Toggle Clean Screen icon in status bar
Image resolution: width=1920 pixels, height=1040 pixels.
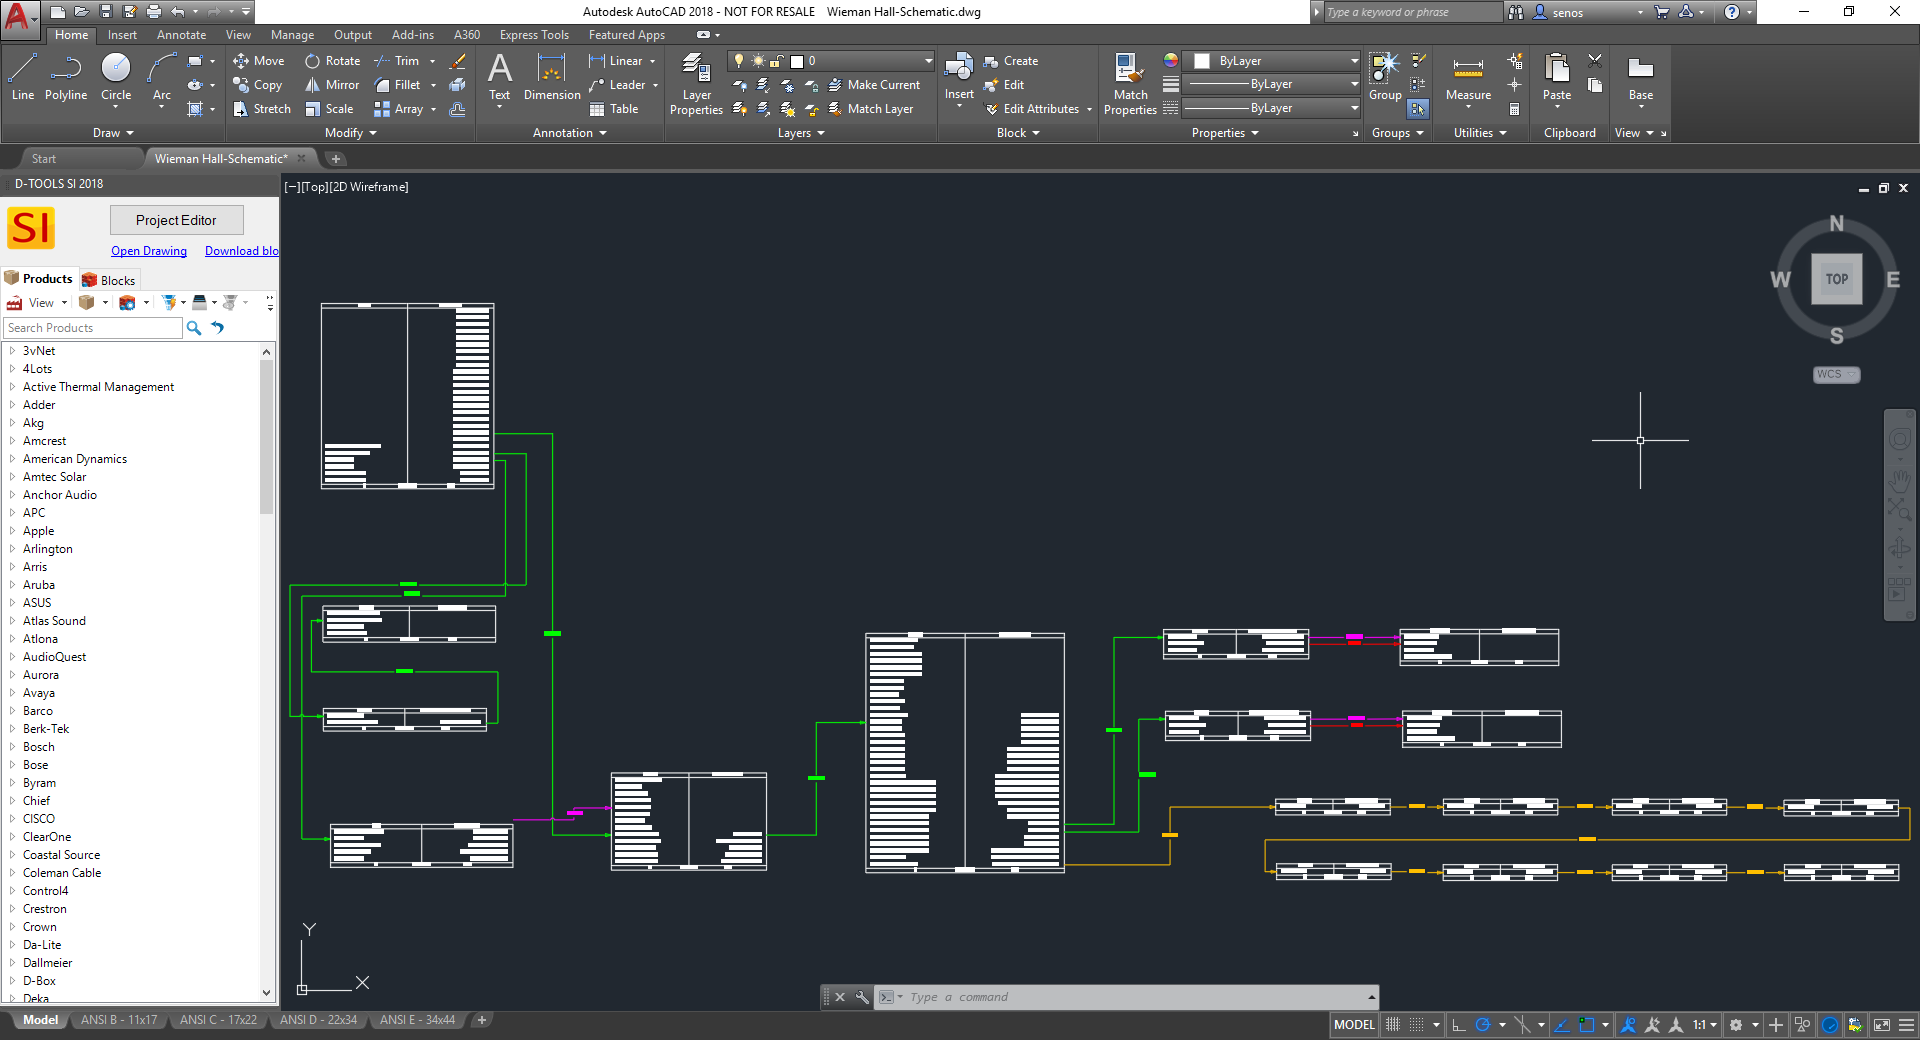point(1882,1024)
